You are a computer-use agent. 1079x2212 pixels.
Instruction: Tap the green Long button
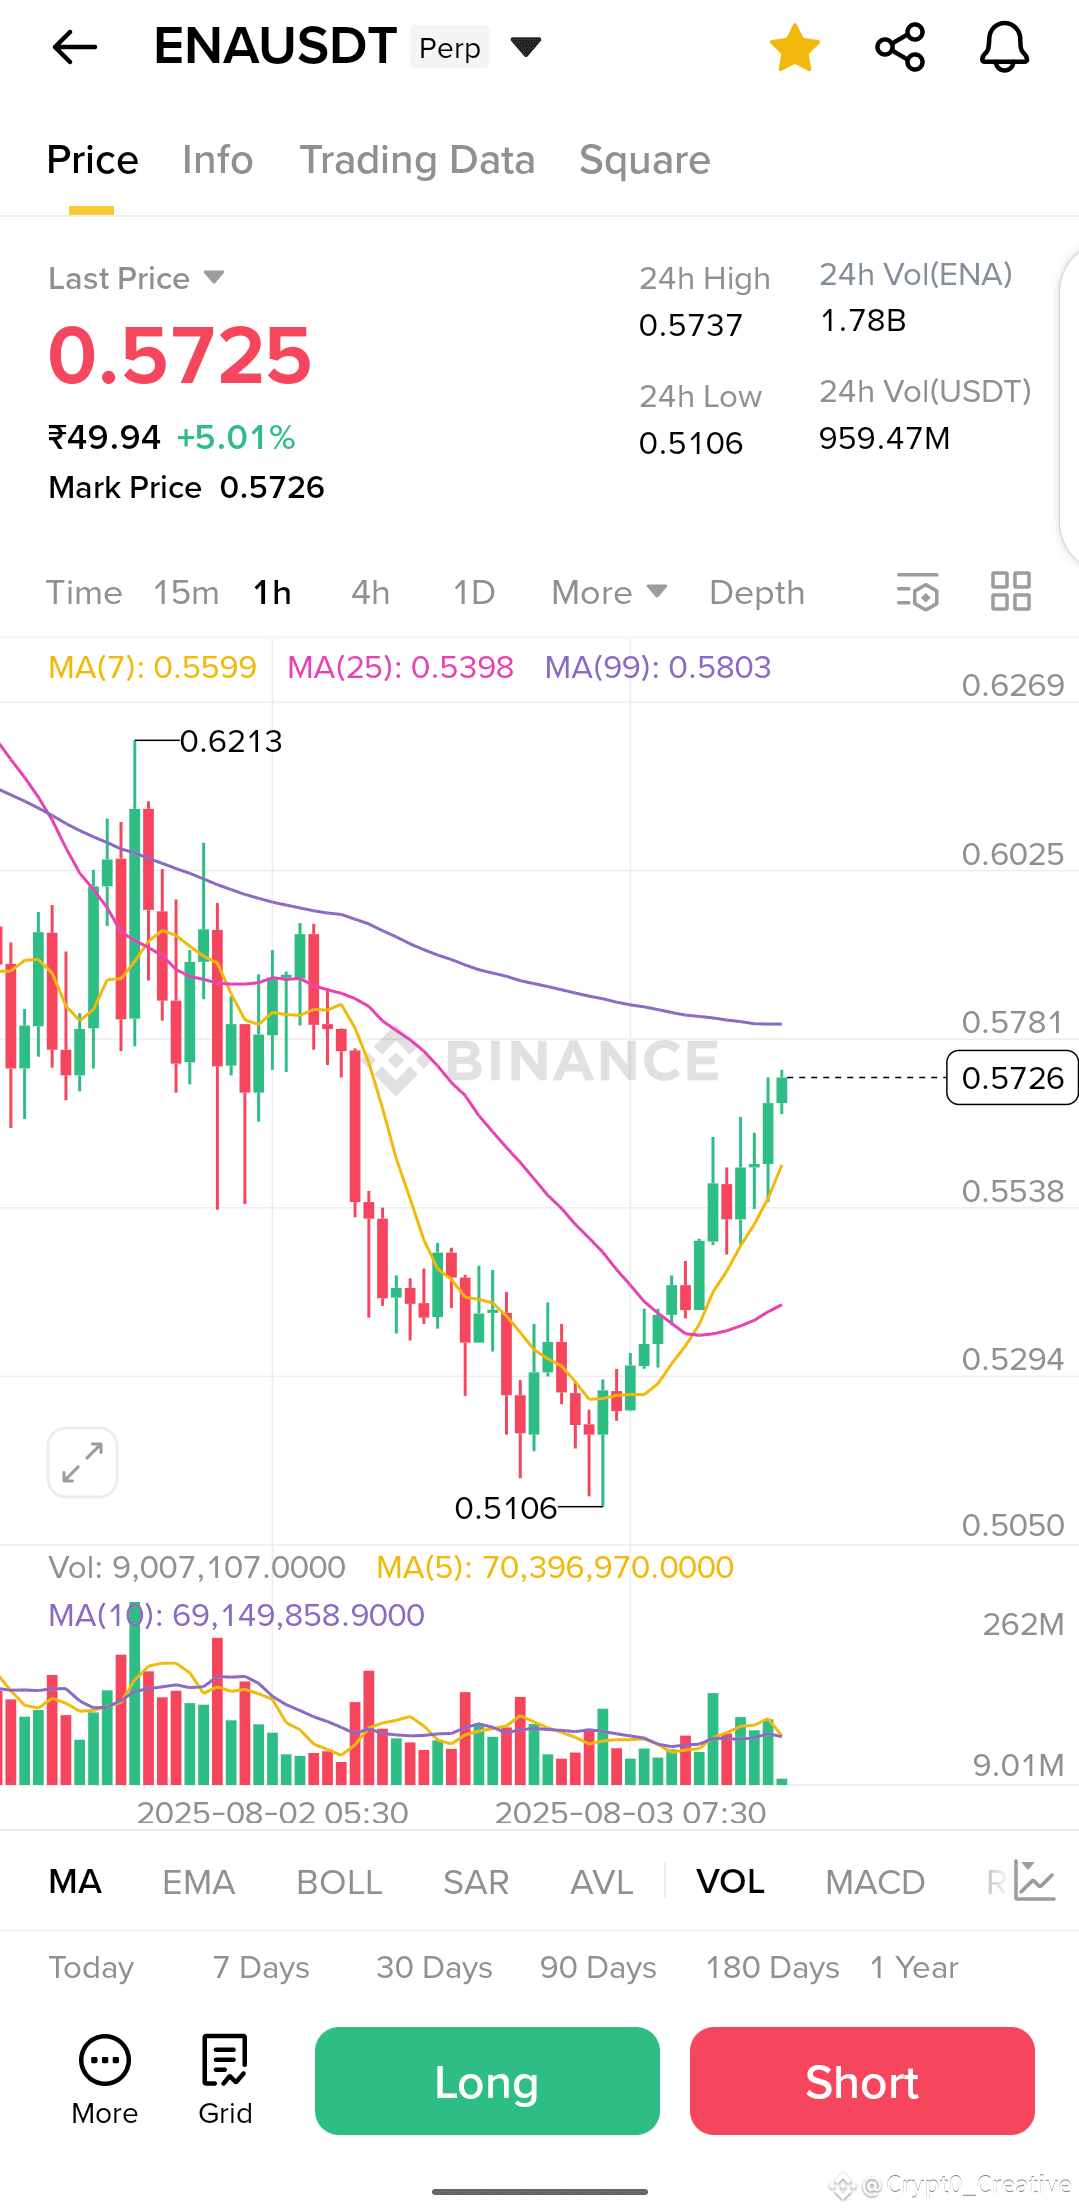point(487,2081)
